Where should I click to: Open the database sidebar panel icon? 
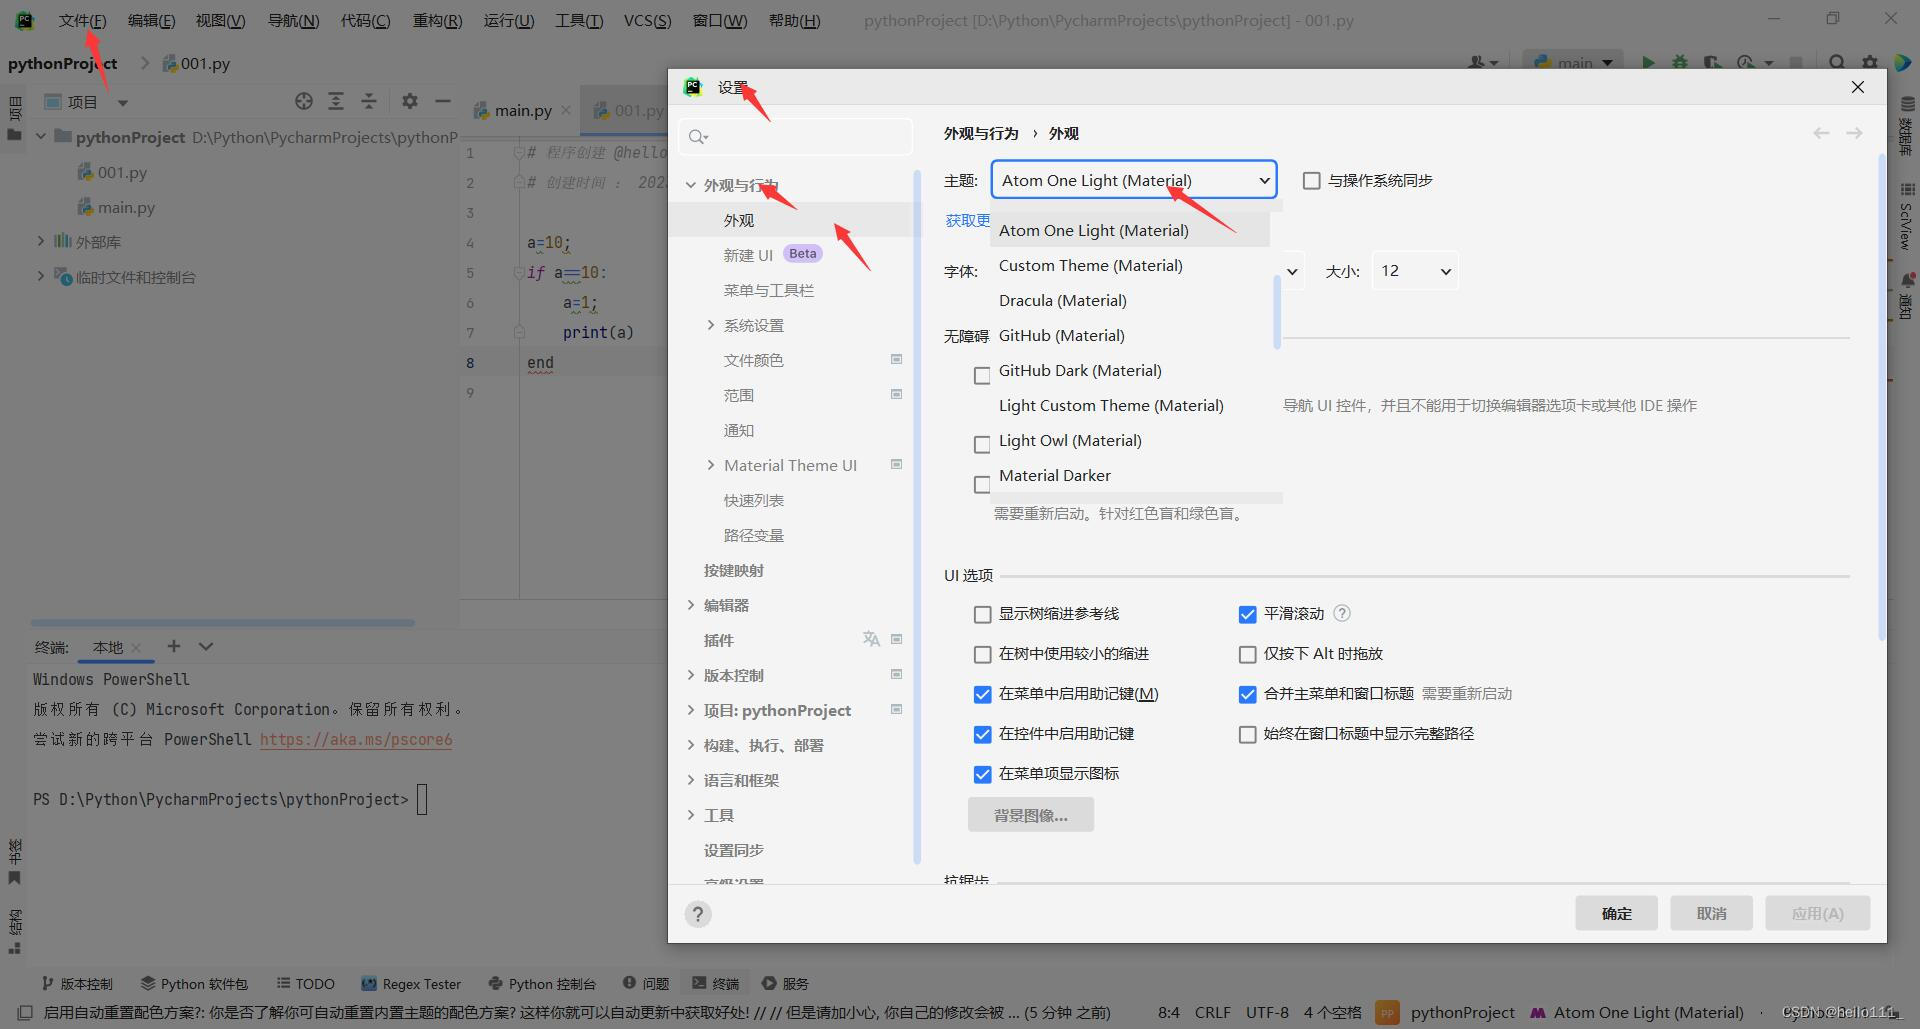[x=1907, y=125]
